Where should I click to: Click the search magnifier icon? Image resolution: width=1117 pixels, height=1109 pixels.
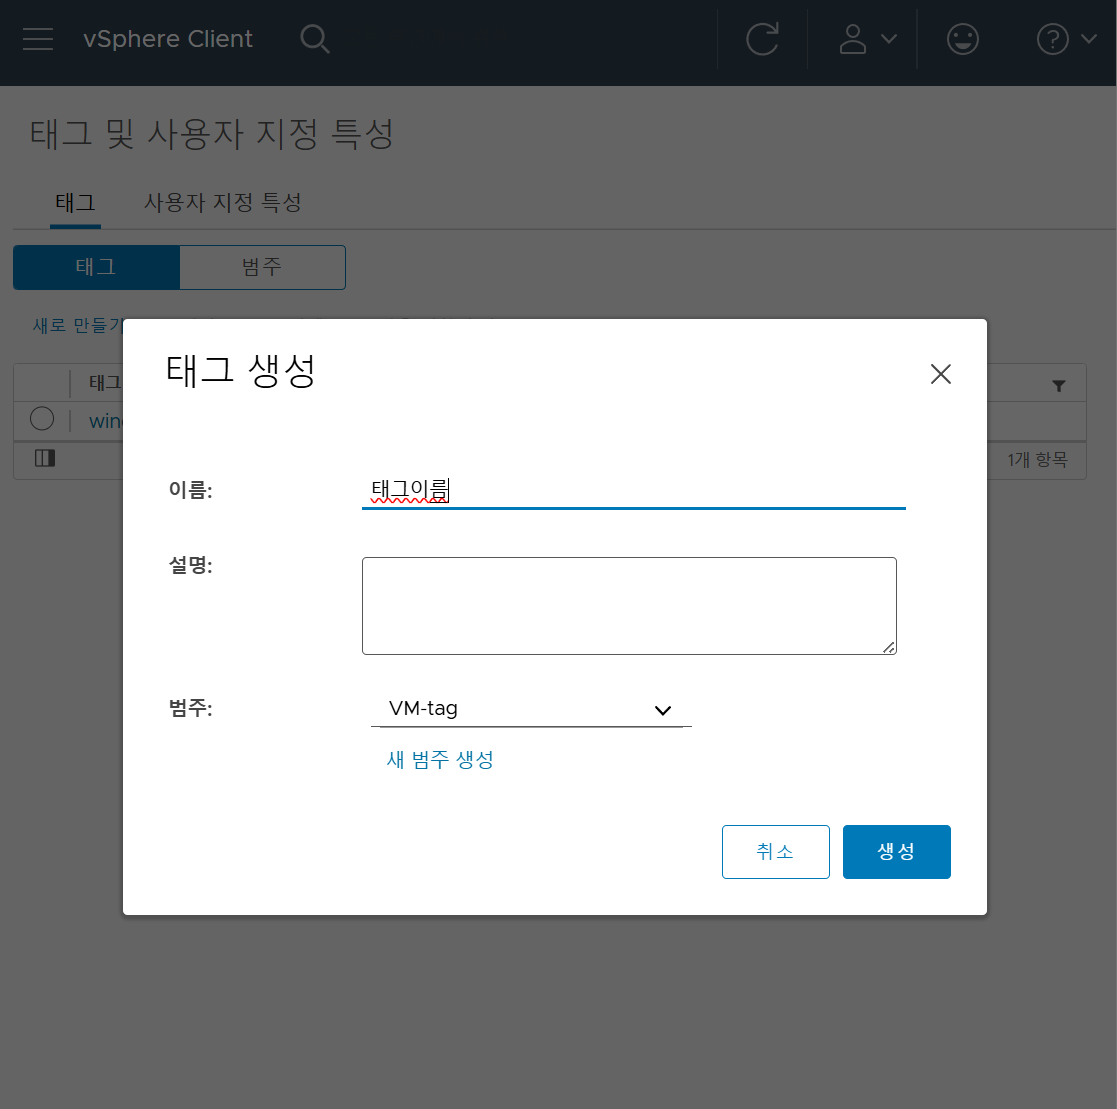click(x=314, y=38)
